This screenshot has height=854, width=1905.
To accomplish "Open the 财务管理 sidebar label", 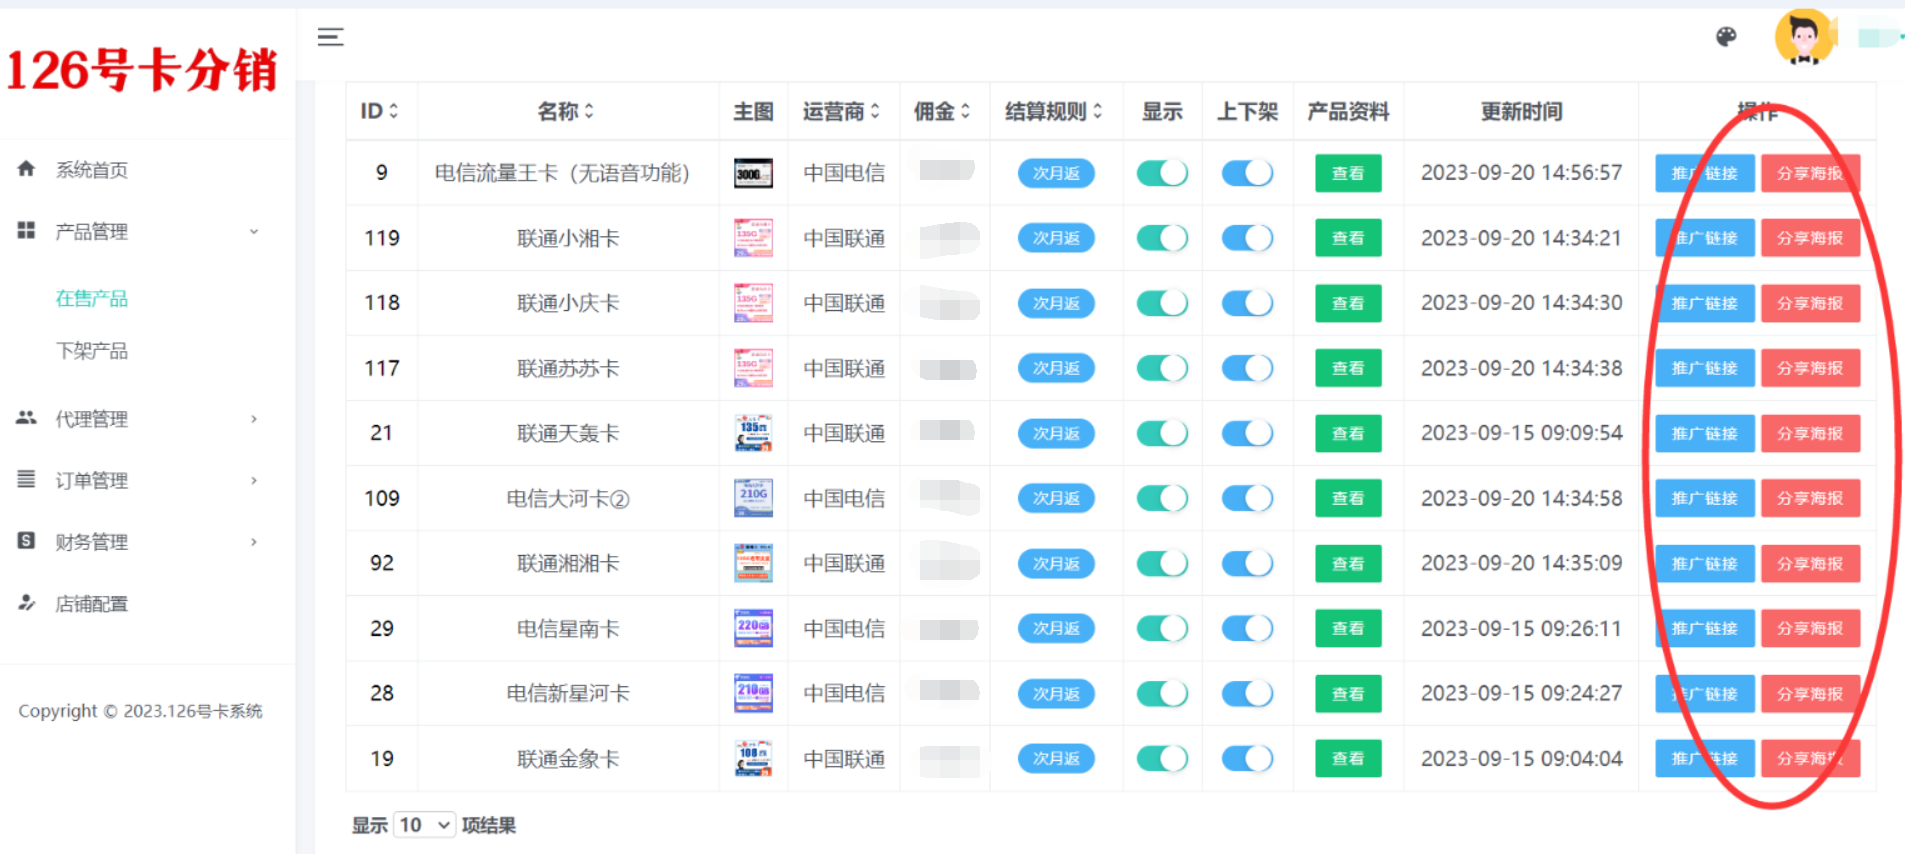I will point(92,542).
